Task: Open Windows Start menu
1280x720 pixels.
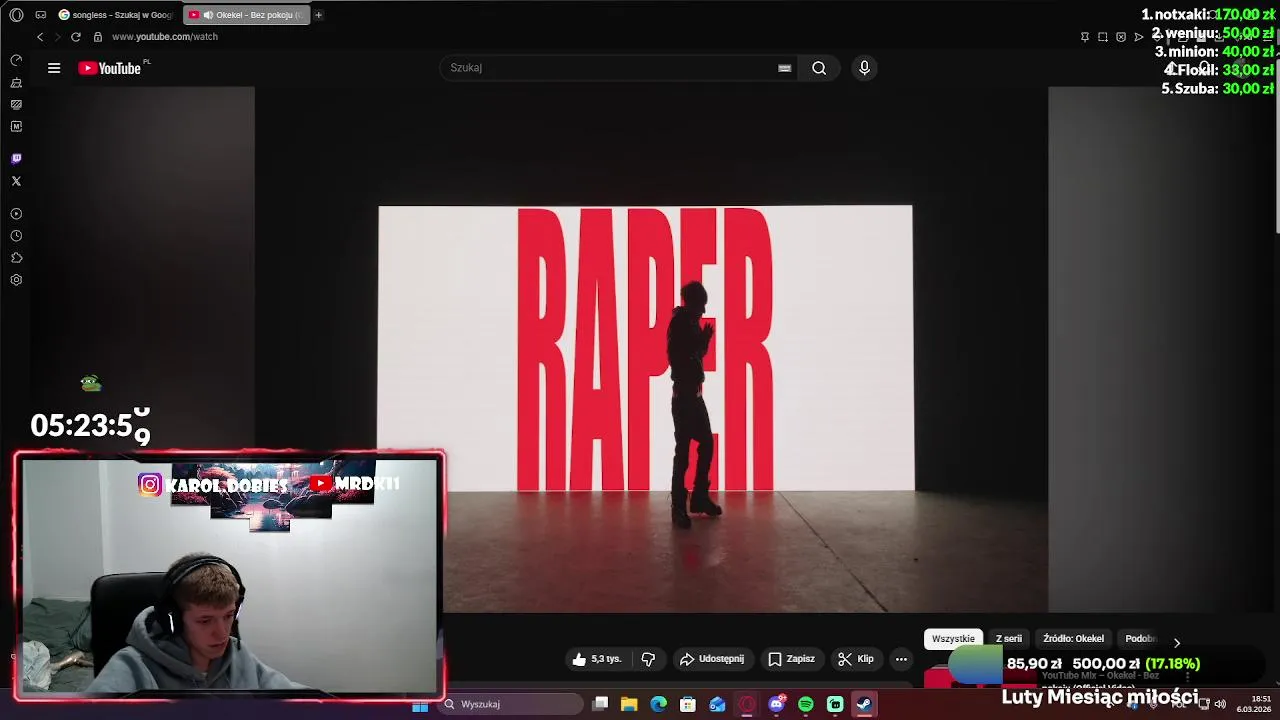Action: pos(420,705)
